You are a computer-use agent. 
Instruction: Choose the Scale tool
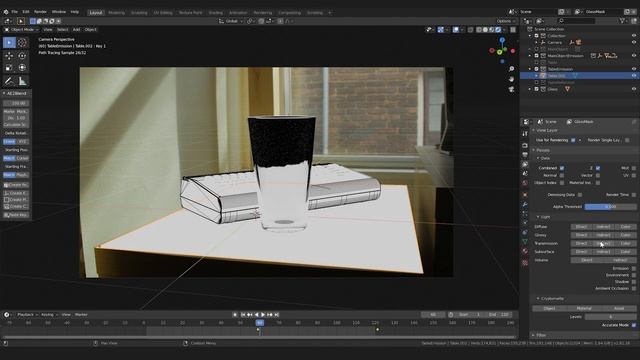pyautogui.click(x=9, y=68)
